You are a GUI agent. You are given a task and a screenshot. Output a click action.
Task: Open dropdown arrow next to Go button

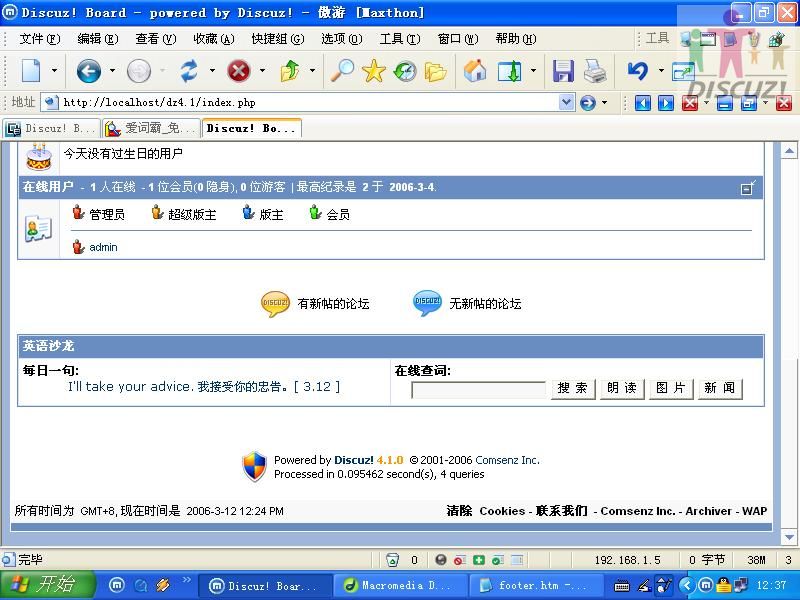point(605,103)
